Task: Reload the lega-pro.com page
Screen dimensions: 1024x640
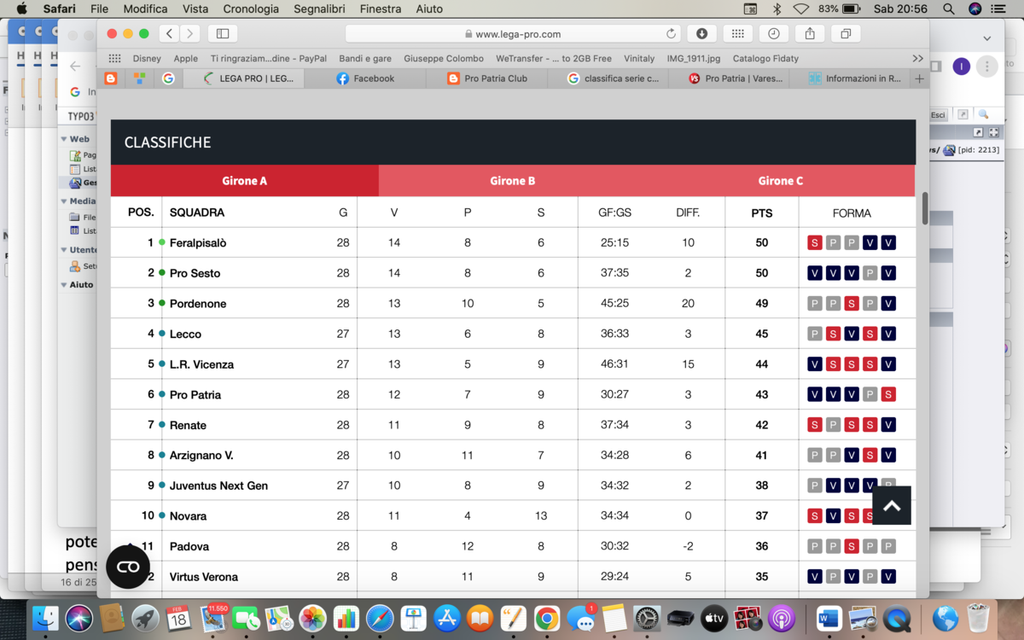Action: 672,34
